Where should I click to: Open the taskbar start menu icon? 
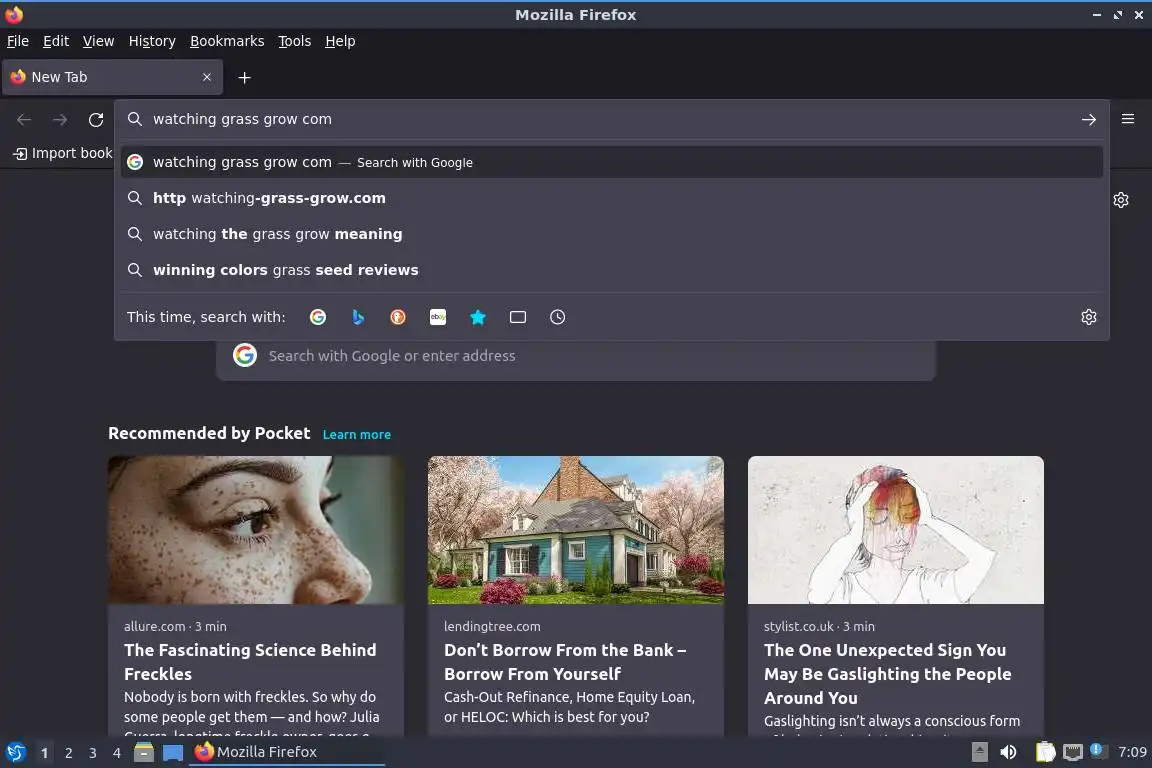(15, 752)
